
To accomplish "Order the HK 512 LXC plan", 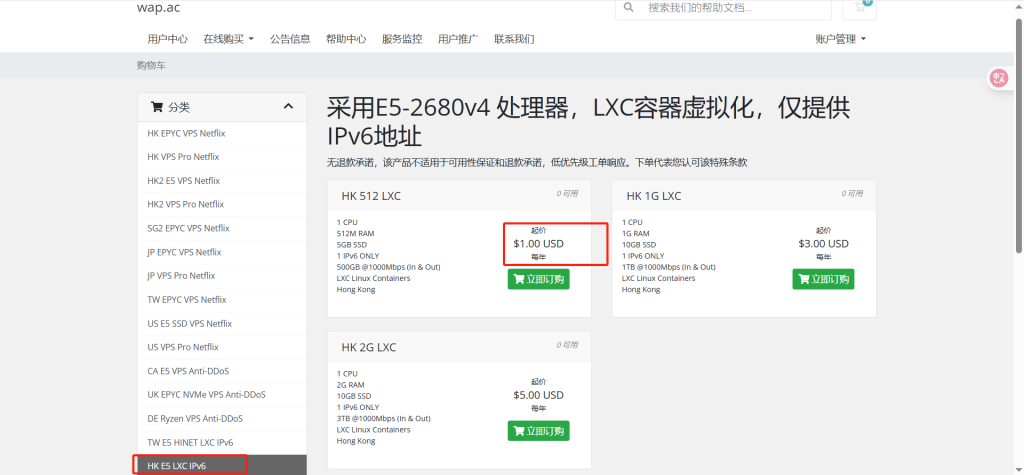I will coord(538,279).
